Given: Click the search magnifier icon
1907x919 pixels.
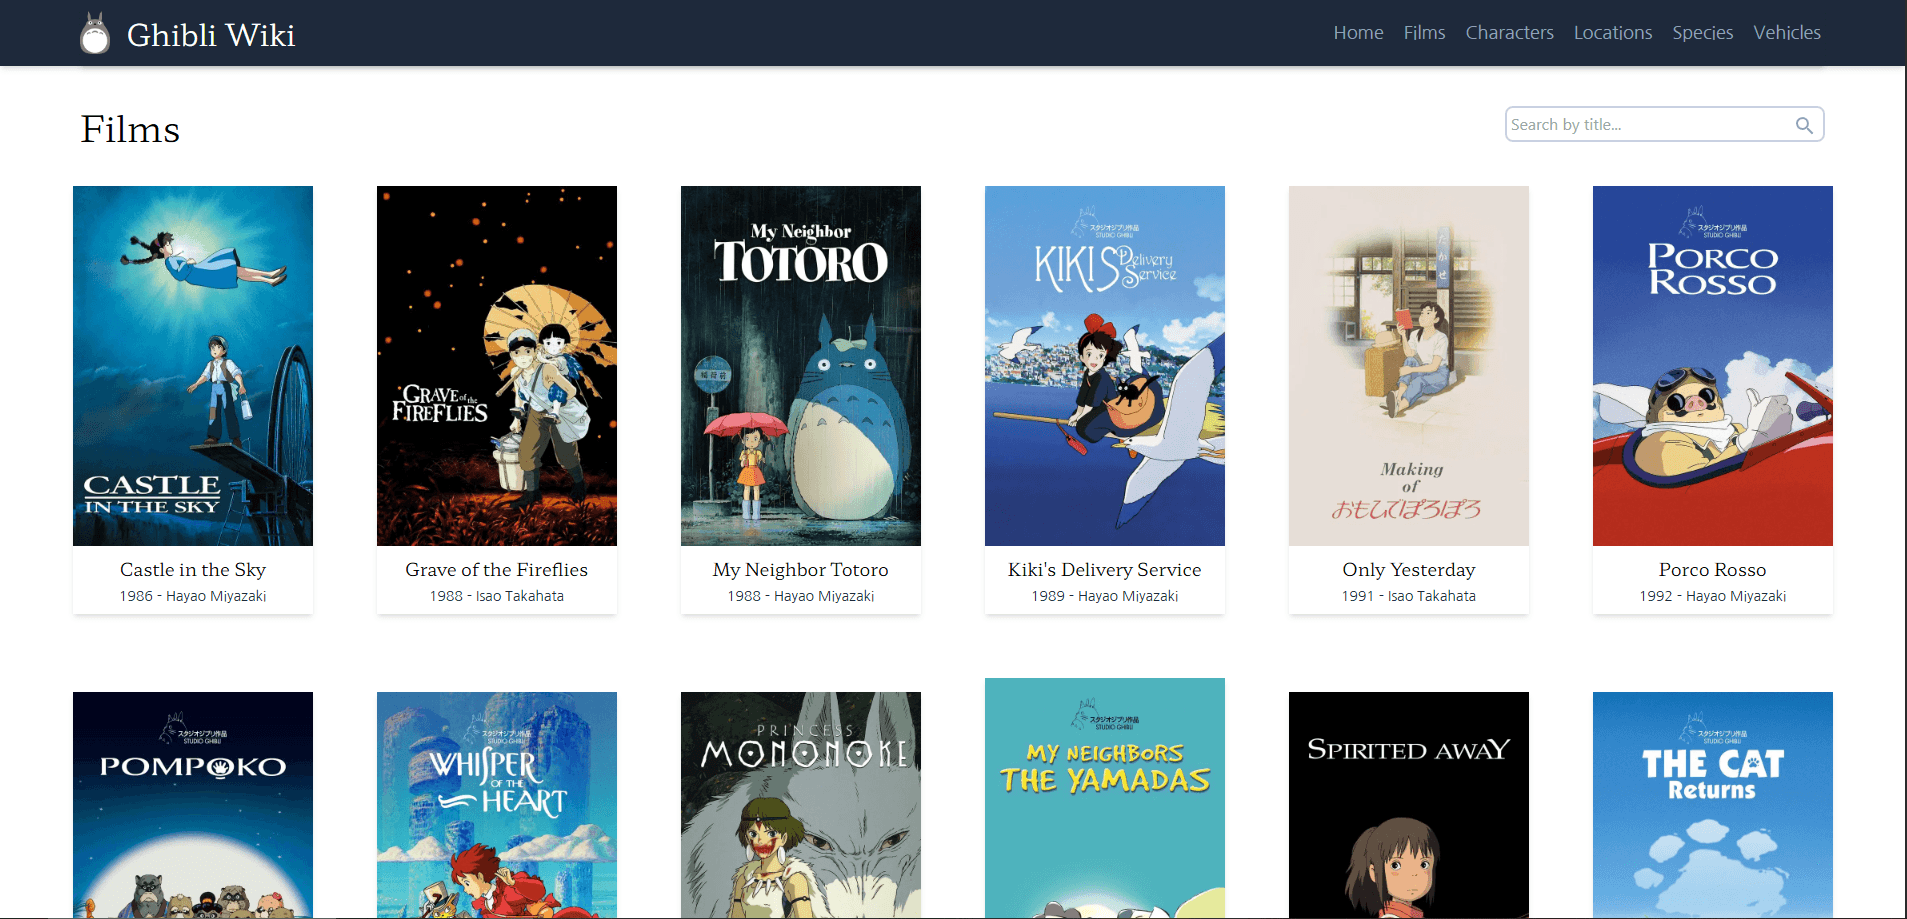Looking at the screenshot, I should pyautogui.click(x=1803, y=125).
